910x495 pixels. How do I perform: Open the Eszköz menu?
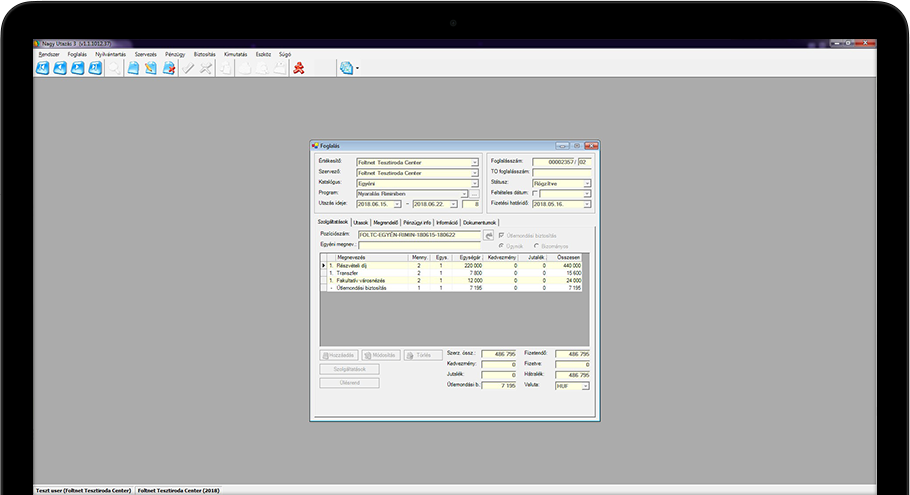(x=263, y=54)
